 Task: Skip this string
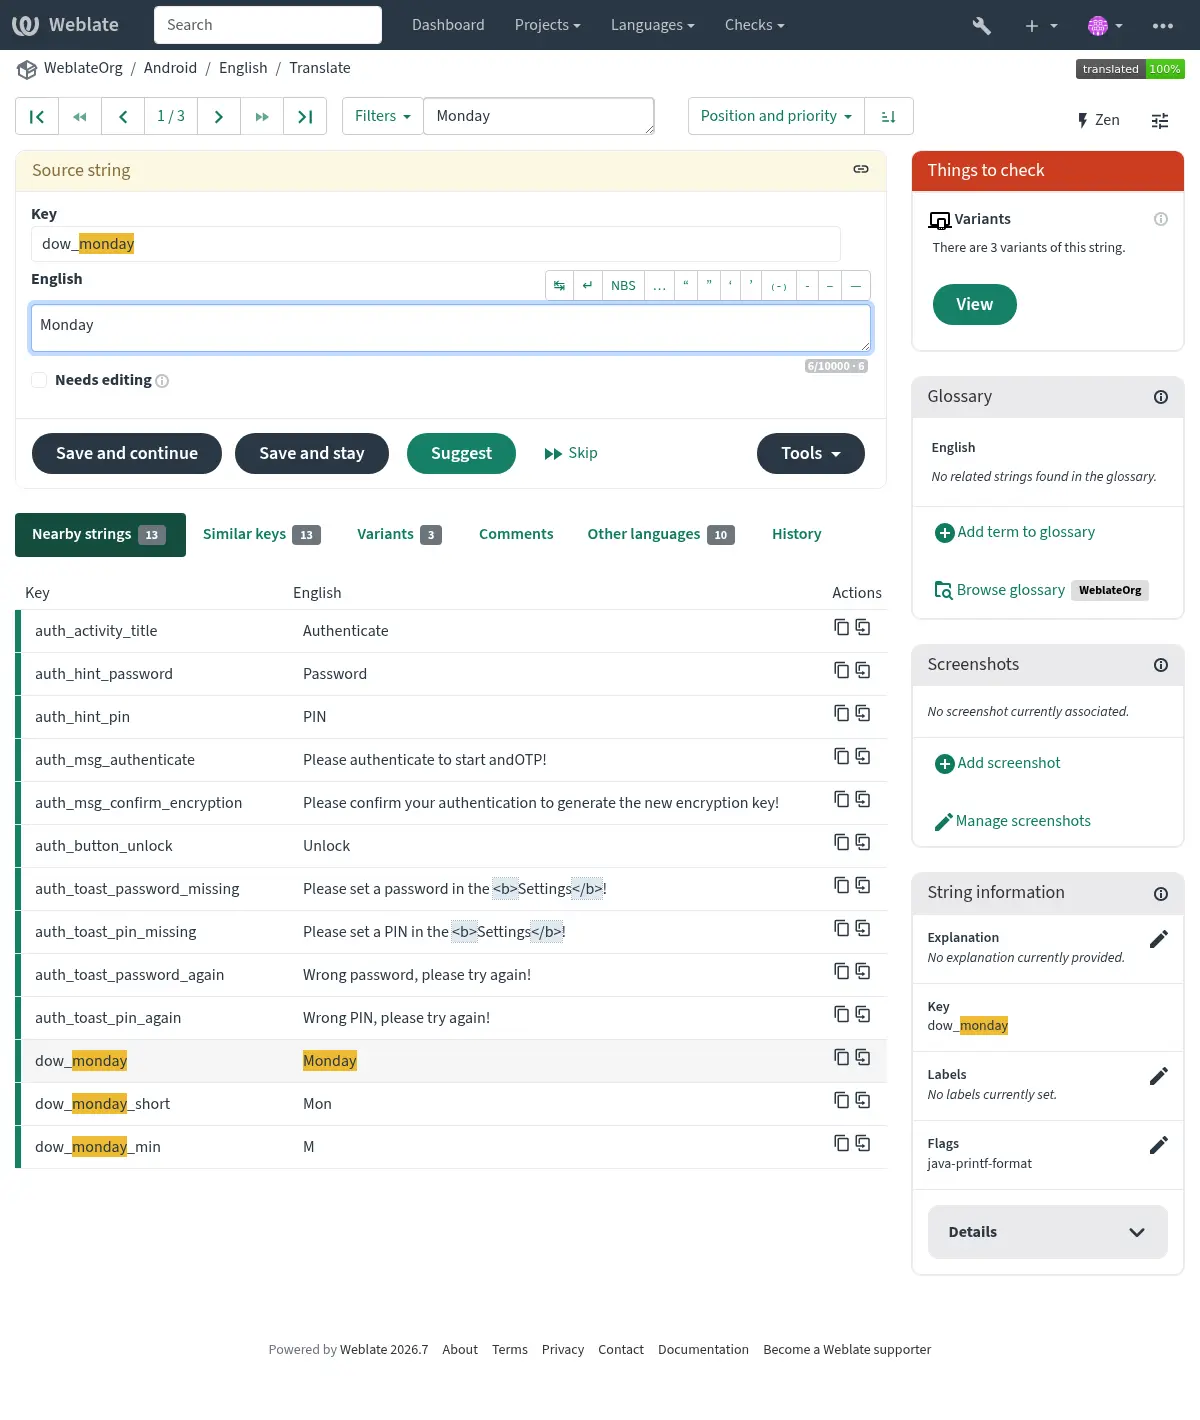[x=571, y=453]
